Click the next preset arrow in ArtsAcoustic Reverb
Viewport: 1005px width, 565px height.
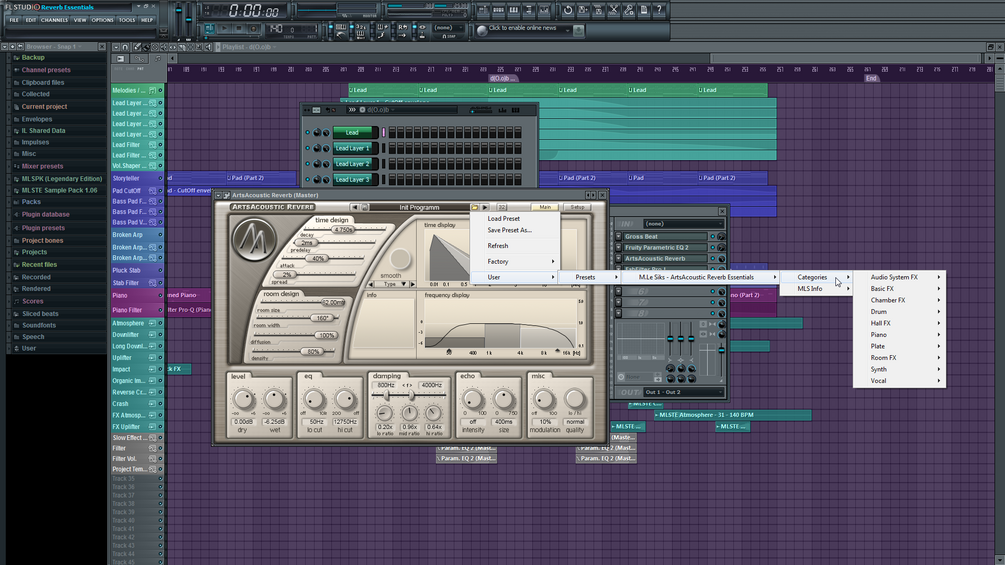[485, 208]
